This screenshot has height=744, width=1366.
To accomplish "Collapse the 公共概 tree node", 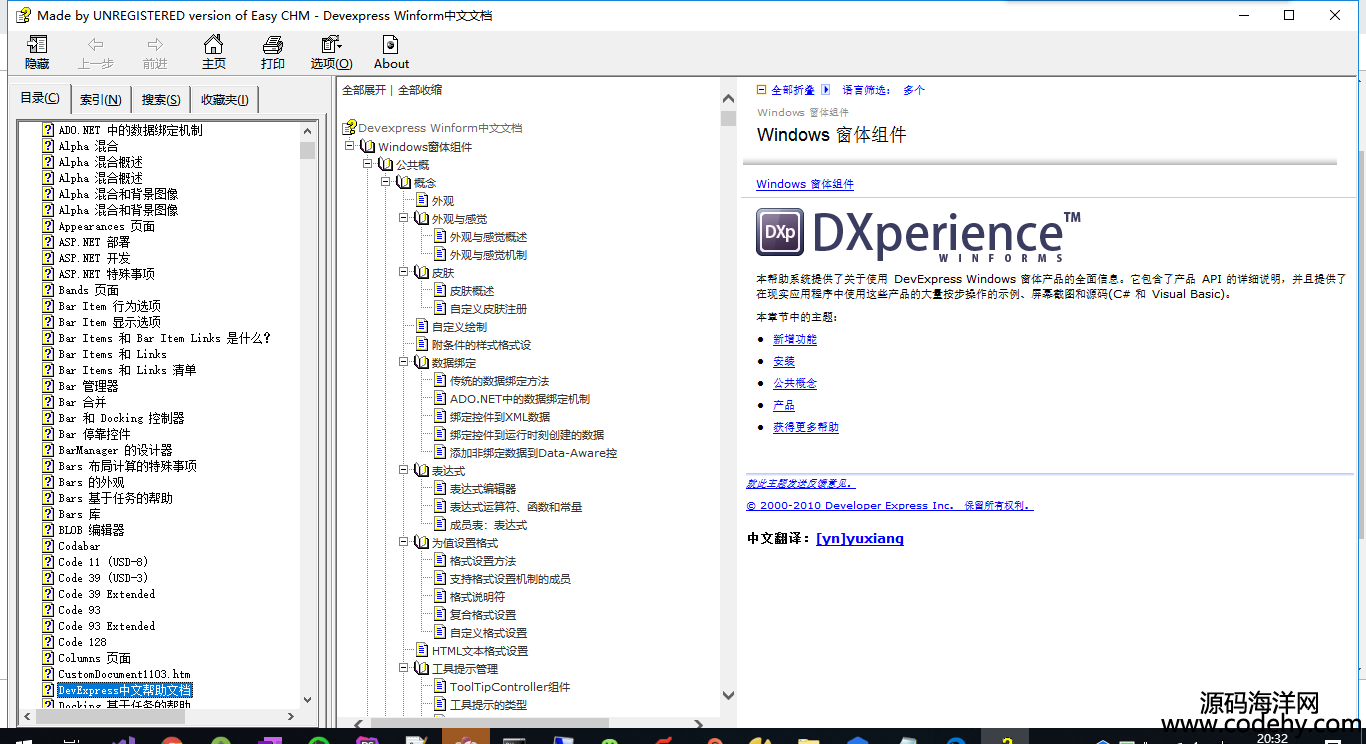I will 368,164.
